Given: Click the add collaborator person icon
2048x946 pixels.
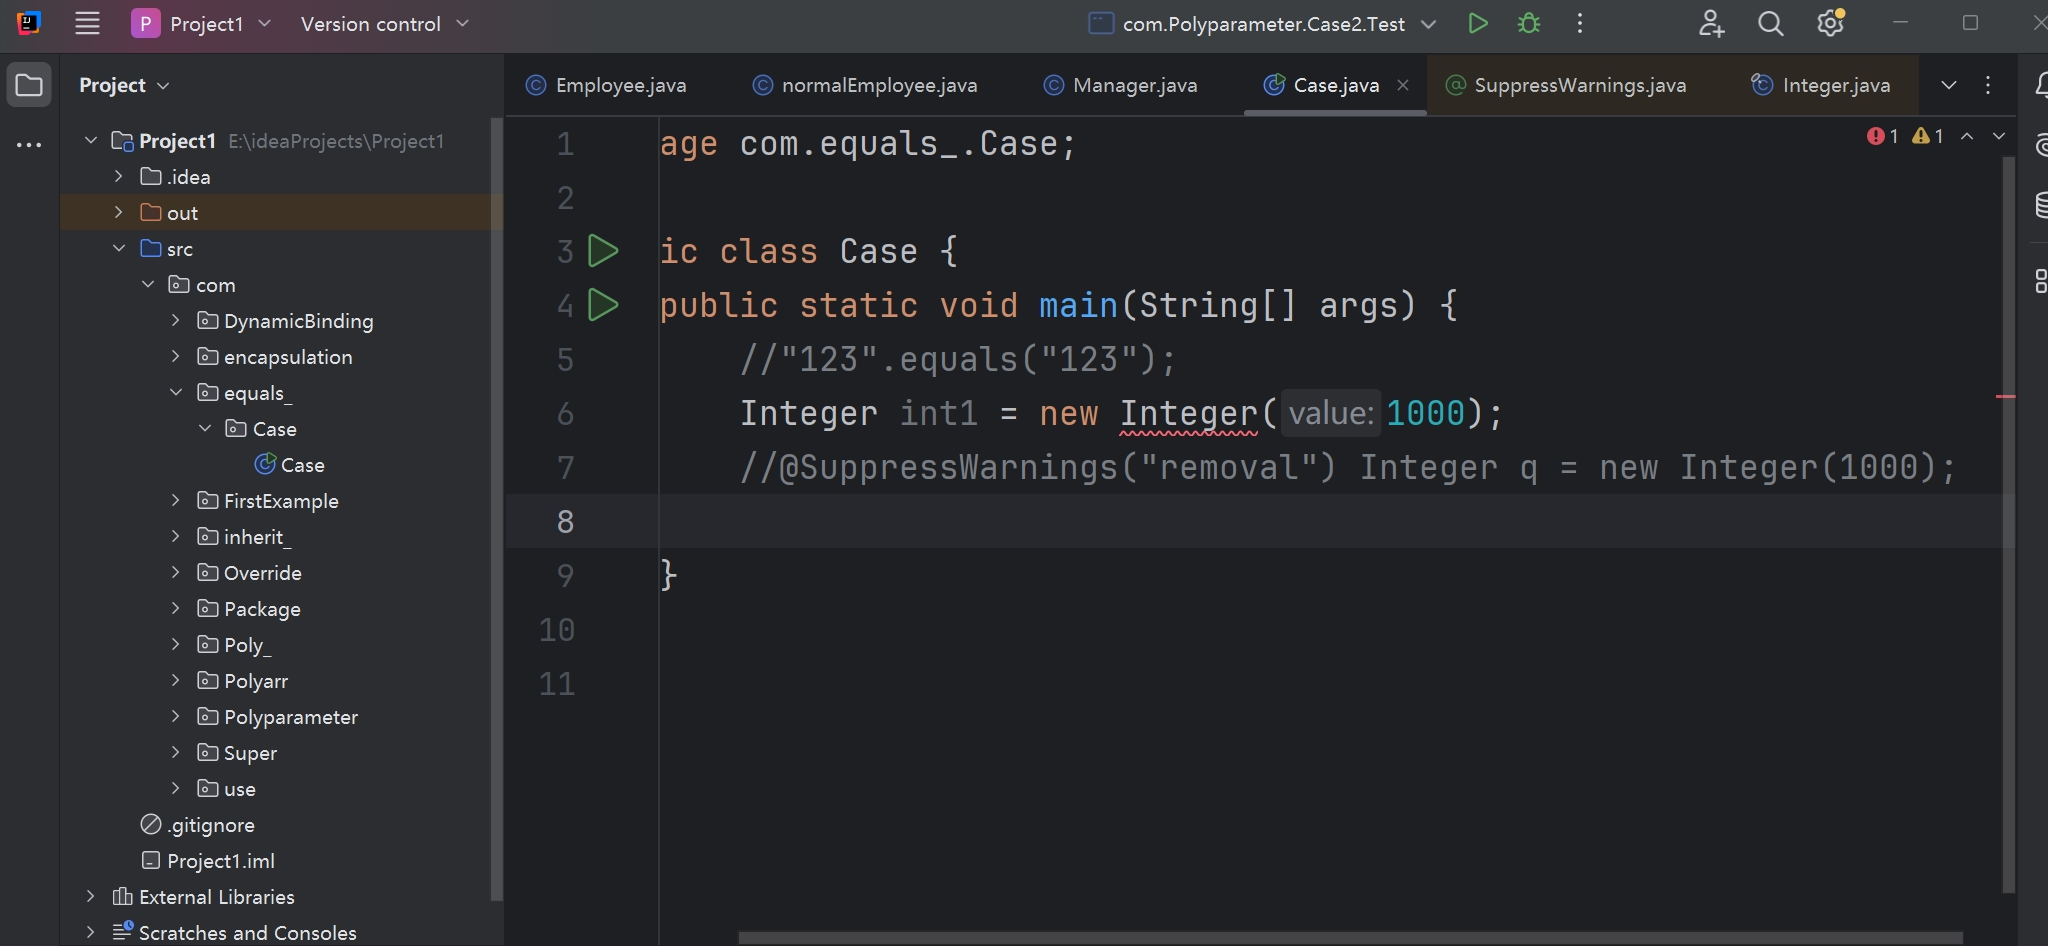Looking at the screenshot, I should click(1711, 23).
